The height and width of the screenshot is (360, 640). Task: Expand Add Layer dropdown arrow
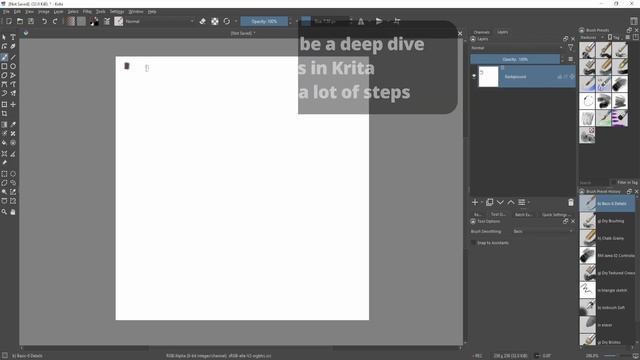pyautogui.click(x=482, y=202)
